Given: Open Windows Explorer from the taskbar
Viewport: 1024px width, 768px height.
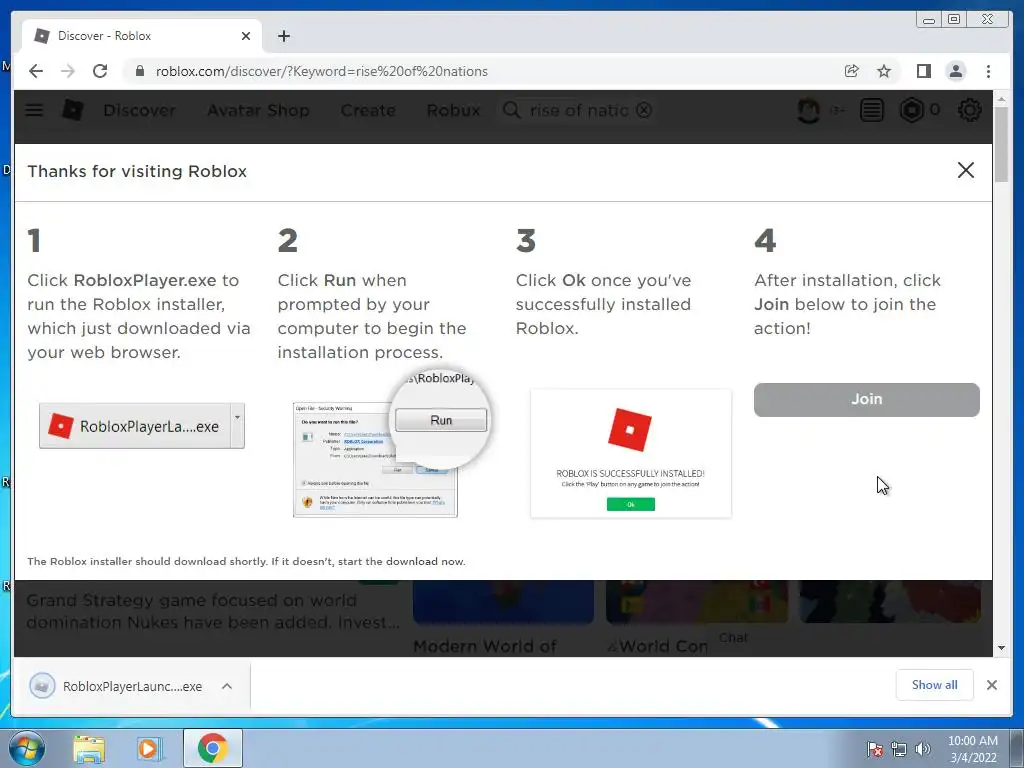Looking at the screenshot, I should click(89, 748).
